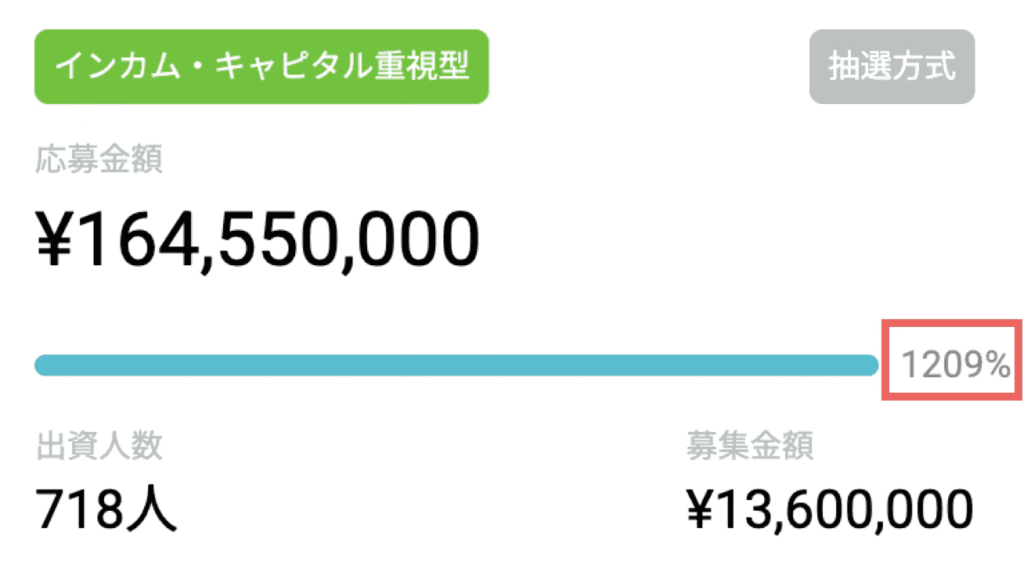The image size is (1024, 568).
Task: Click the 応募金額 label
Action: (x=99, y=159)
